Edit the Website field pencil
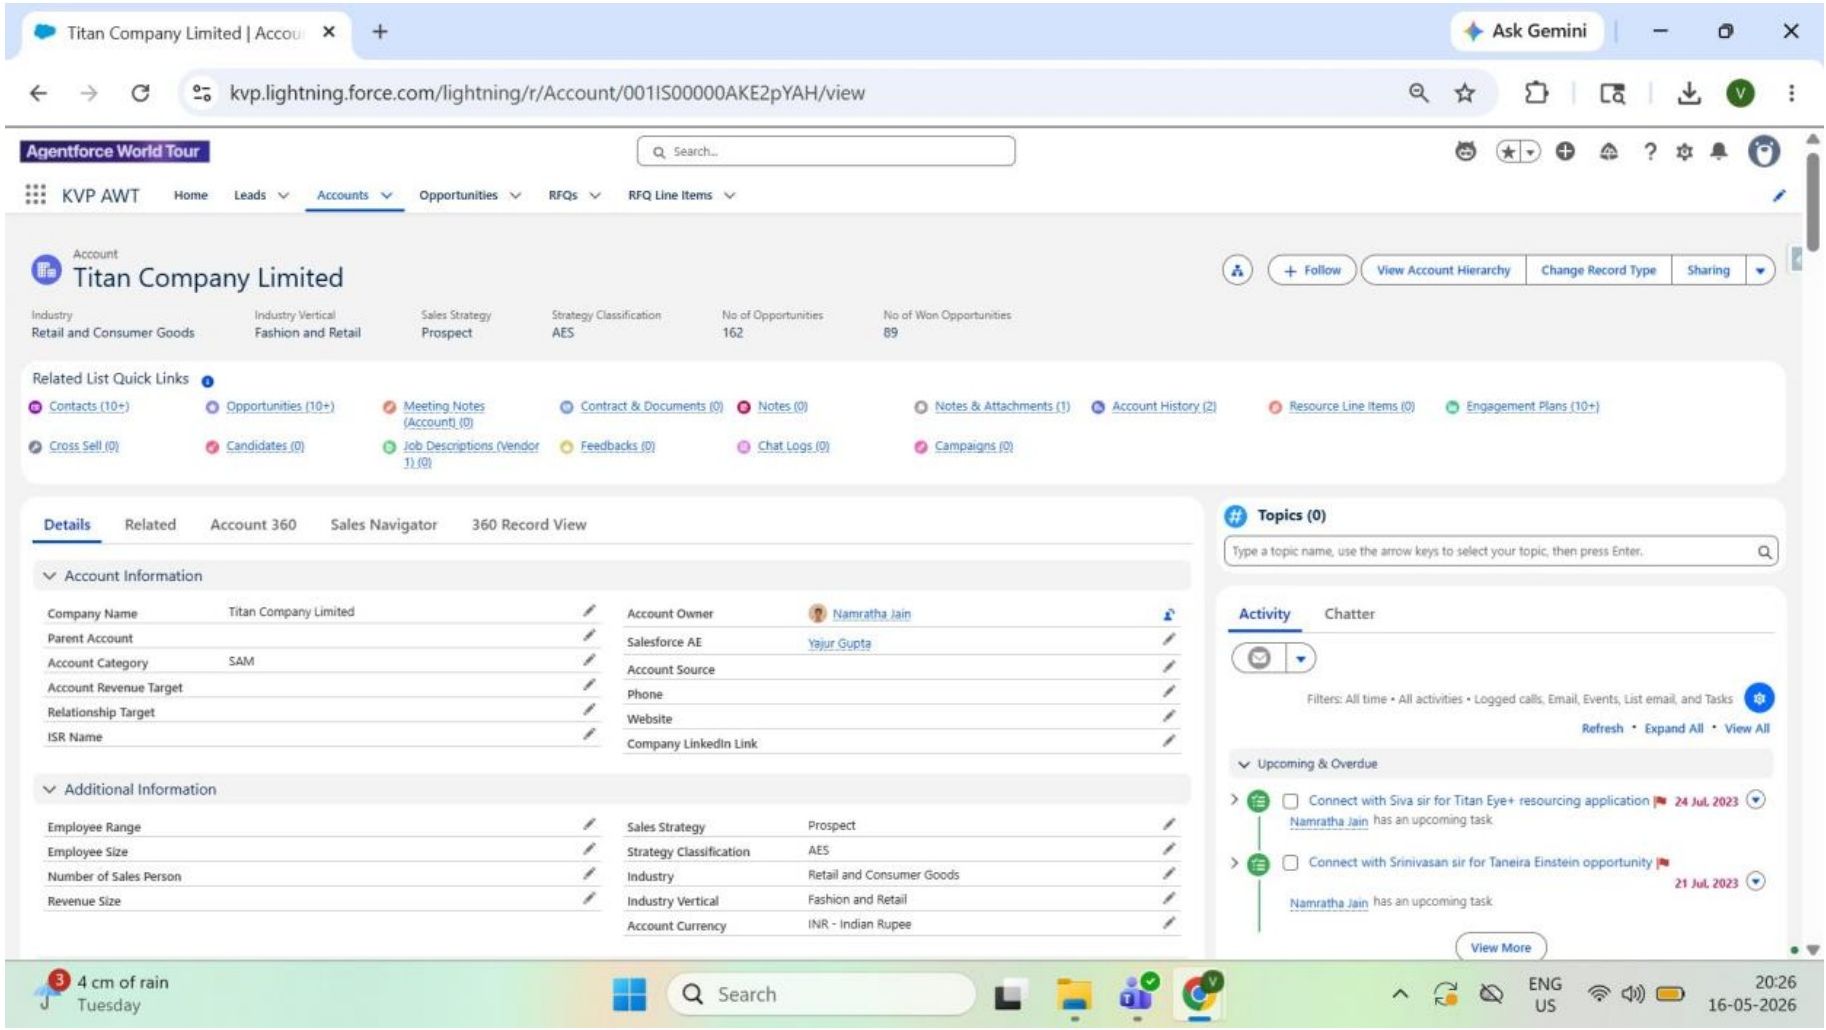Image resolution: width=1826 pixels, height=1030 pixels. point(1168,717)
